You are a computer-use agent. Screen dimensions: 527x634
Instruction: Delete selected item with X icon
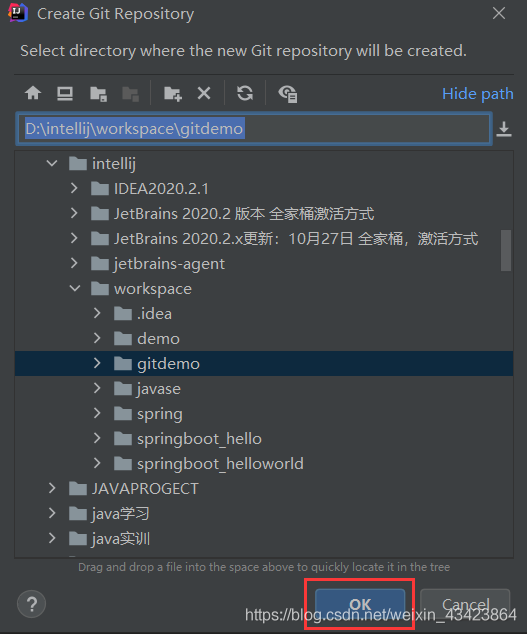(204, 93)
